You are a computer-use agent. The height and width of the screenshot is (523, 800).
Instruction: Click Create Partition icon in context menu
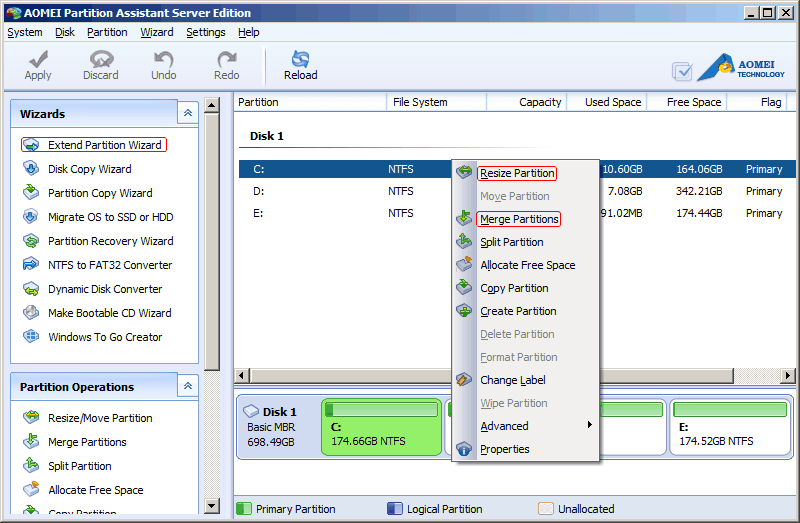click(x=464, y=311)
